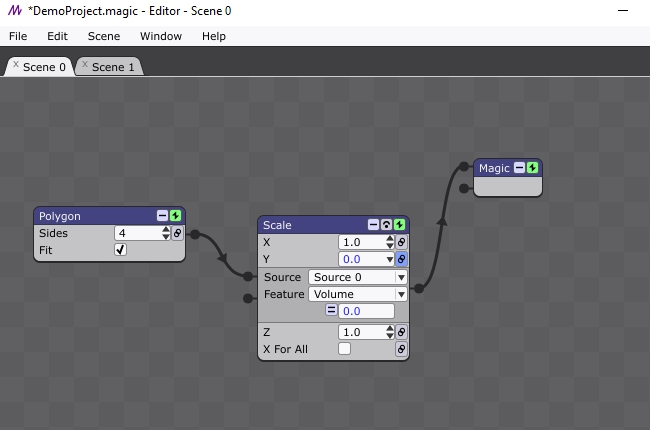Open the File menu
The width and height of the screenshot is (650, 430).
(18, 36)
